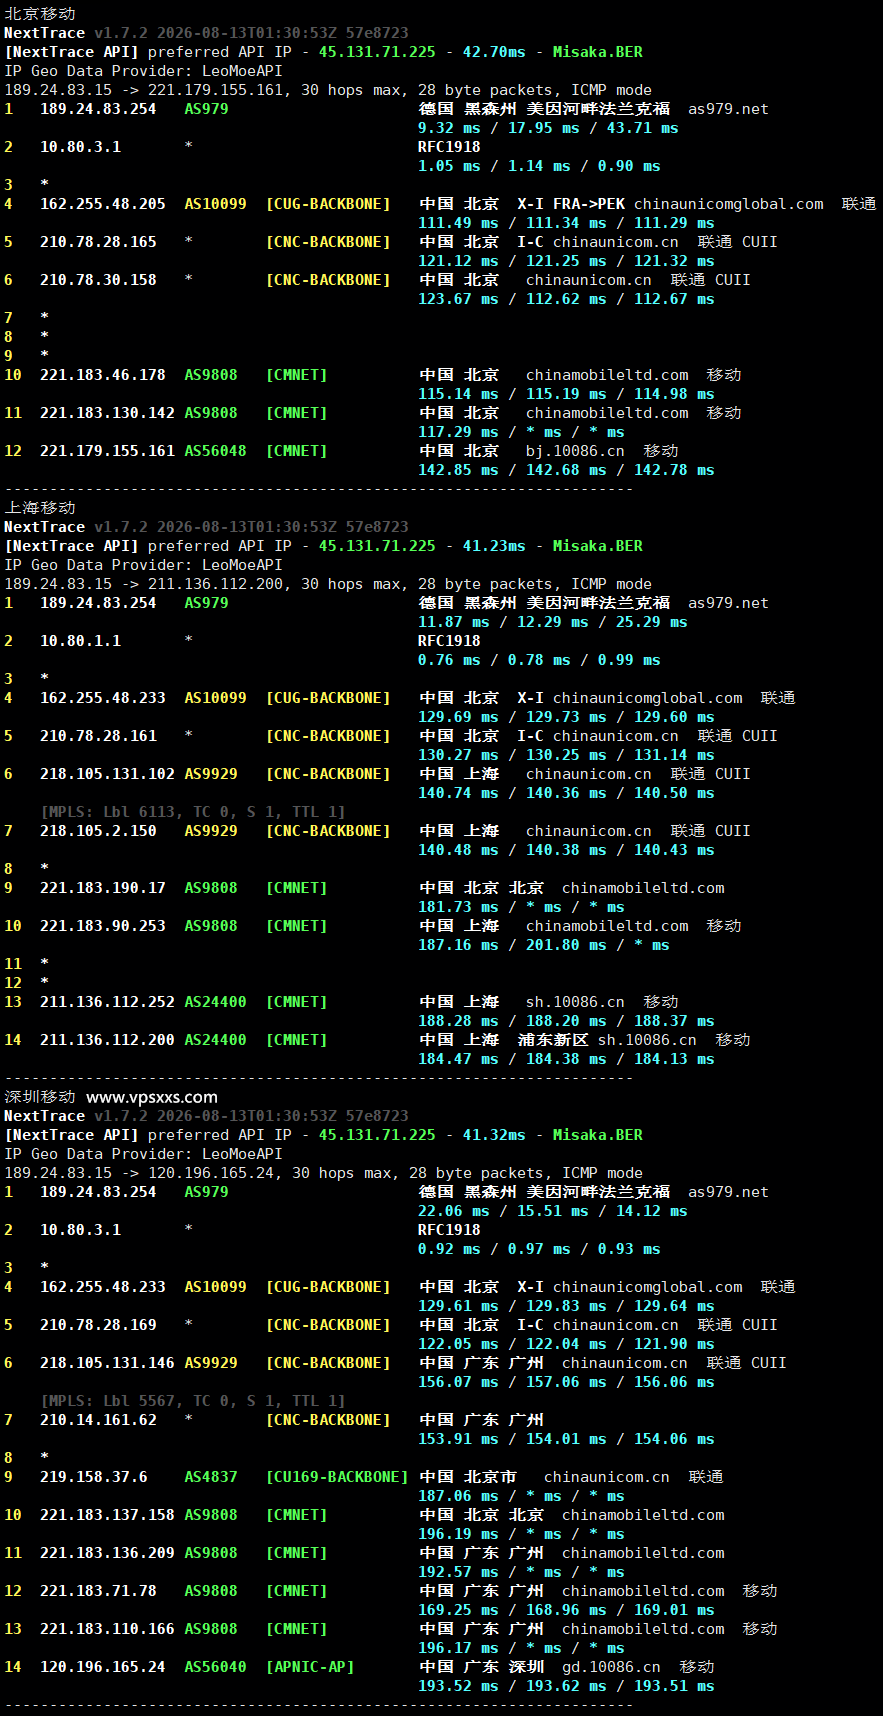Click the [APNIC-AP] network tag
This screenshot has height=1716, width=883.
point(310,1667)
